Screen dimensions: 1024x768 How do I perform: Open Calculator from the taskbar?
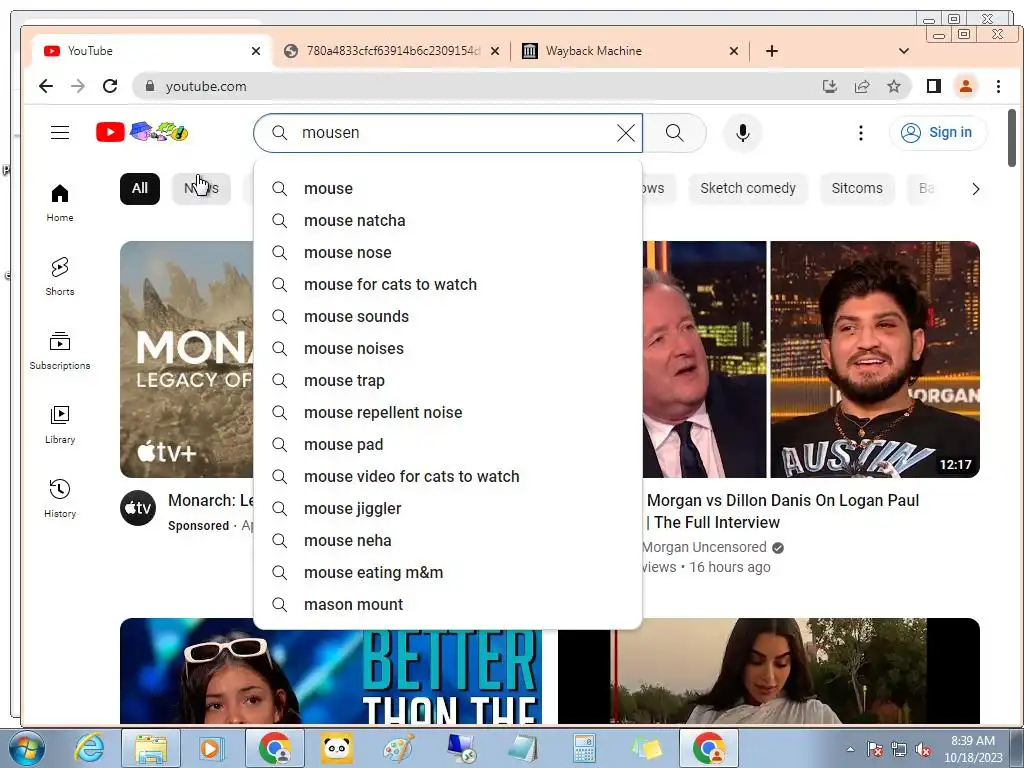(584, 748)
